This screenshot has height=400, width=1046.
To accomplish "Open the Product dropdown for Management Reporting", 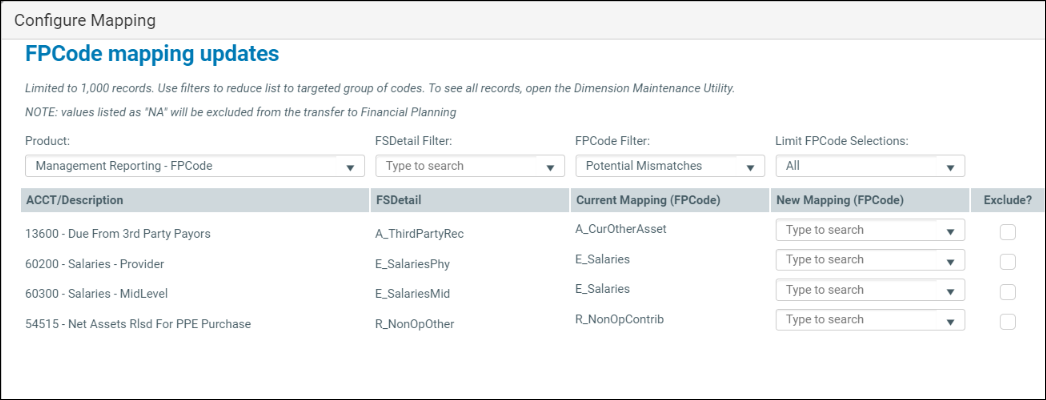I will point(194,166).
